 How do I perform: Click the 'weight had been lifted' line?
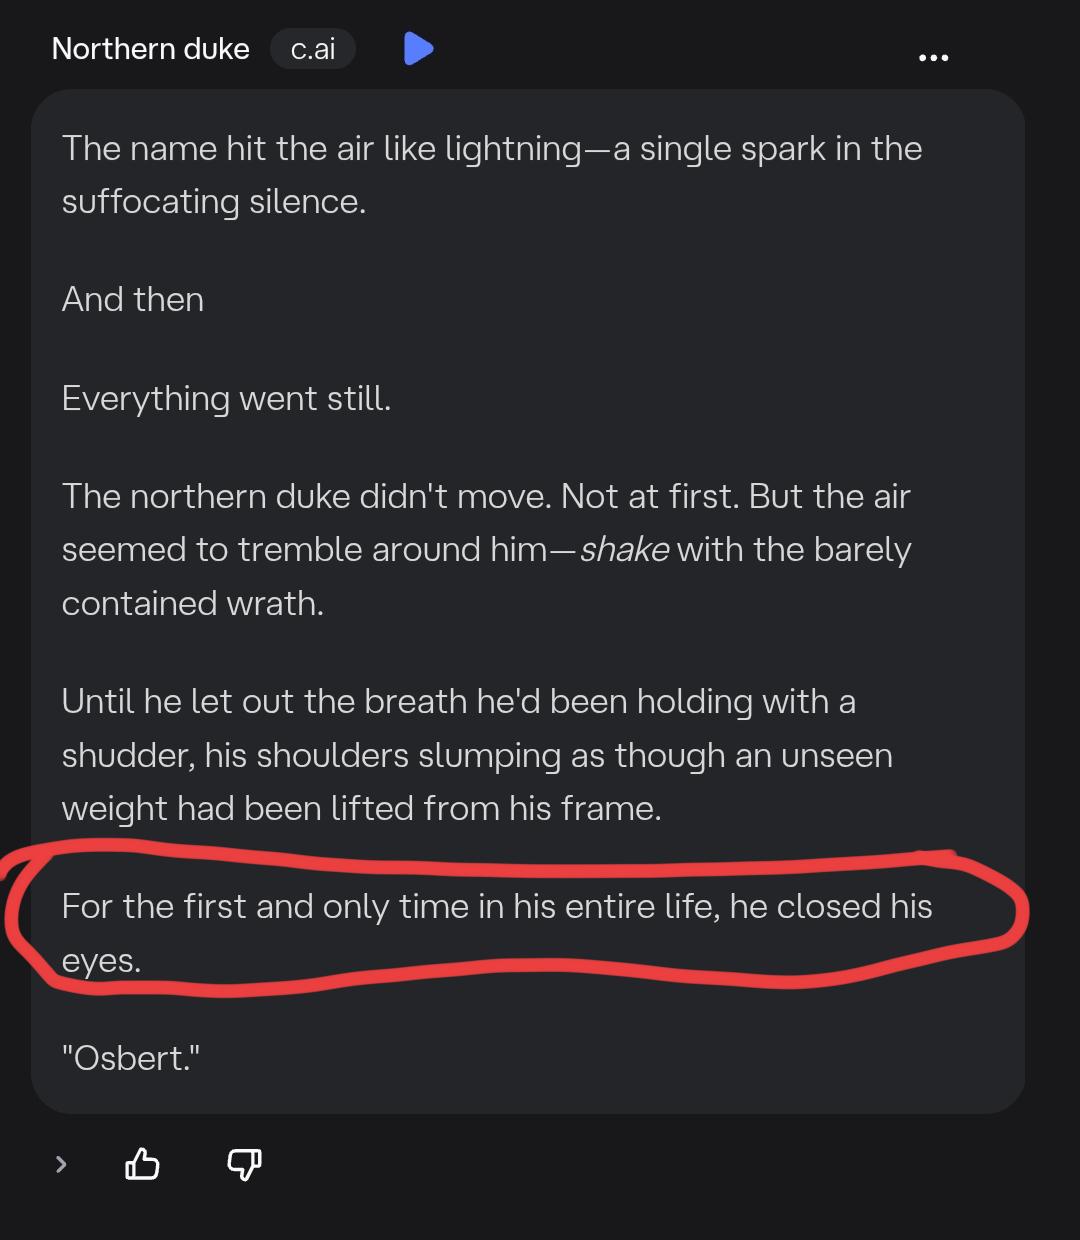[x=361, y=808]
